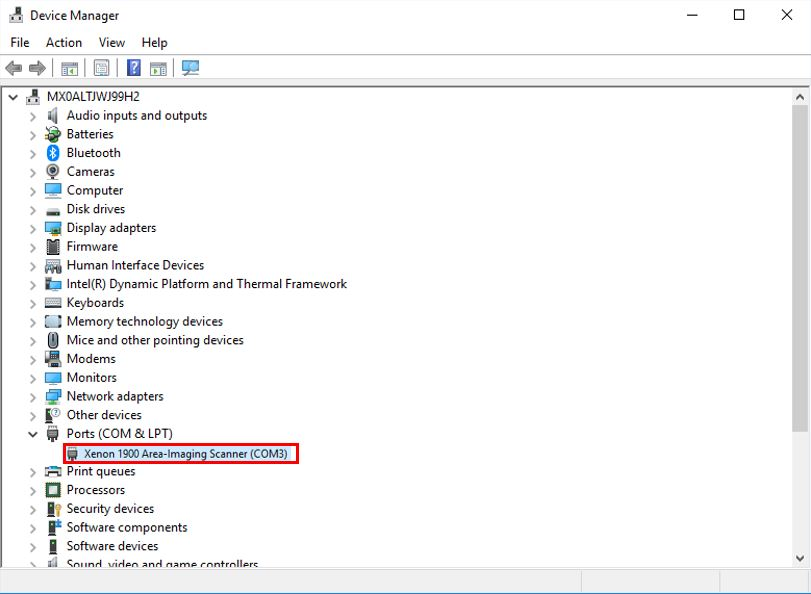Click the Security devices key icon
This screenshot has width=811, height=594.
point(54,509)
